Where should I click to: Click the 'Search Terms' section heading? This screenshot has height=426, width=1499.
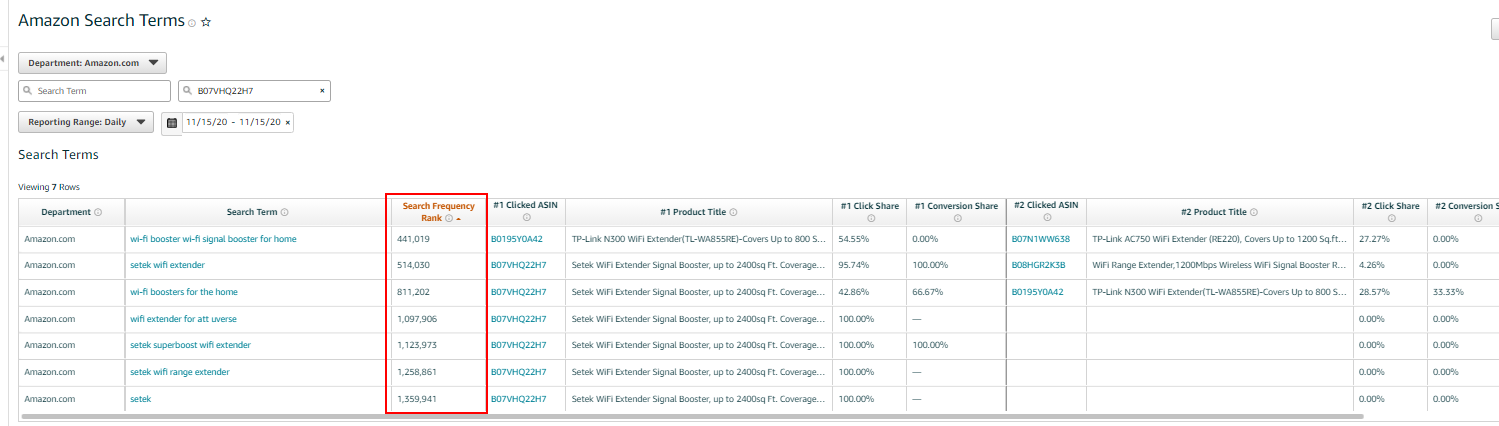(58, 155)
